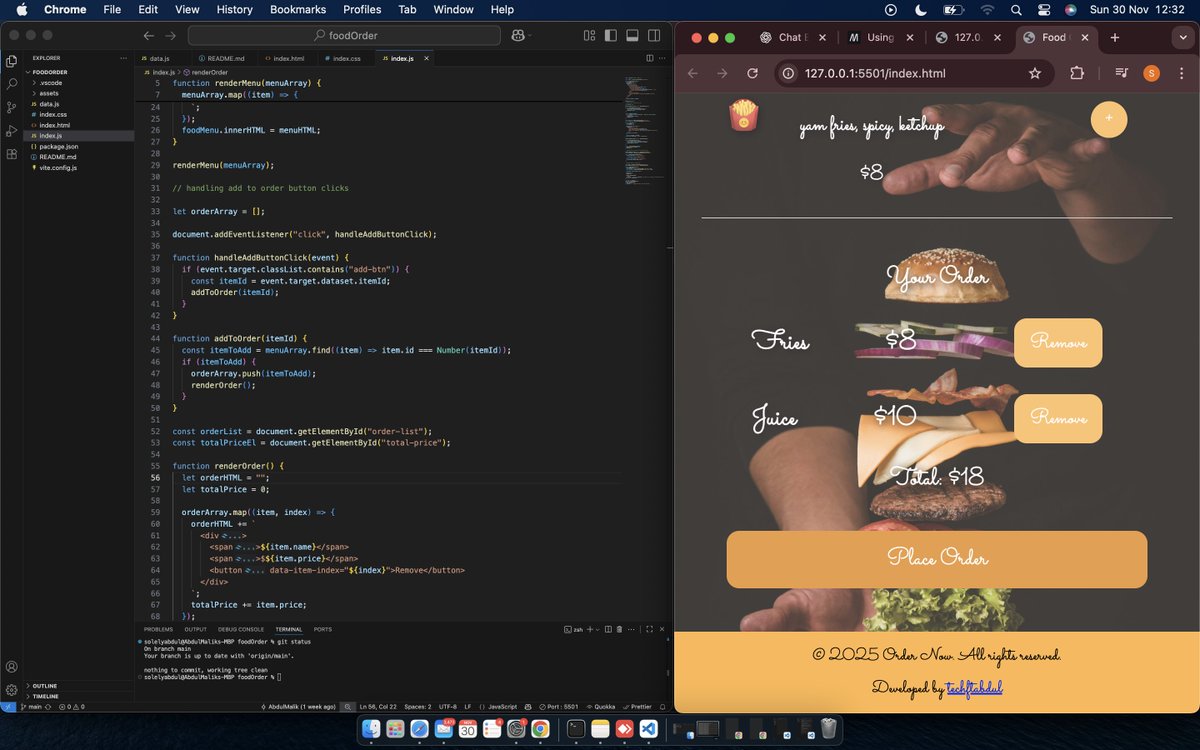
Task: Click the Port: 5501 status bar item
Action: [x=558, y=706]
